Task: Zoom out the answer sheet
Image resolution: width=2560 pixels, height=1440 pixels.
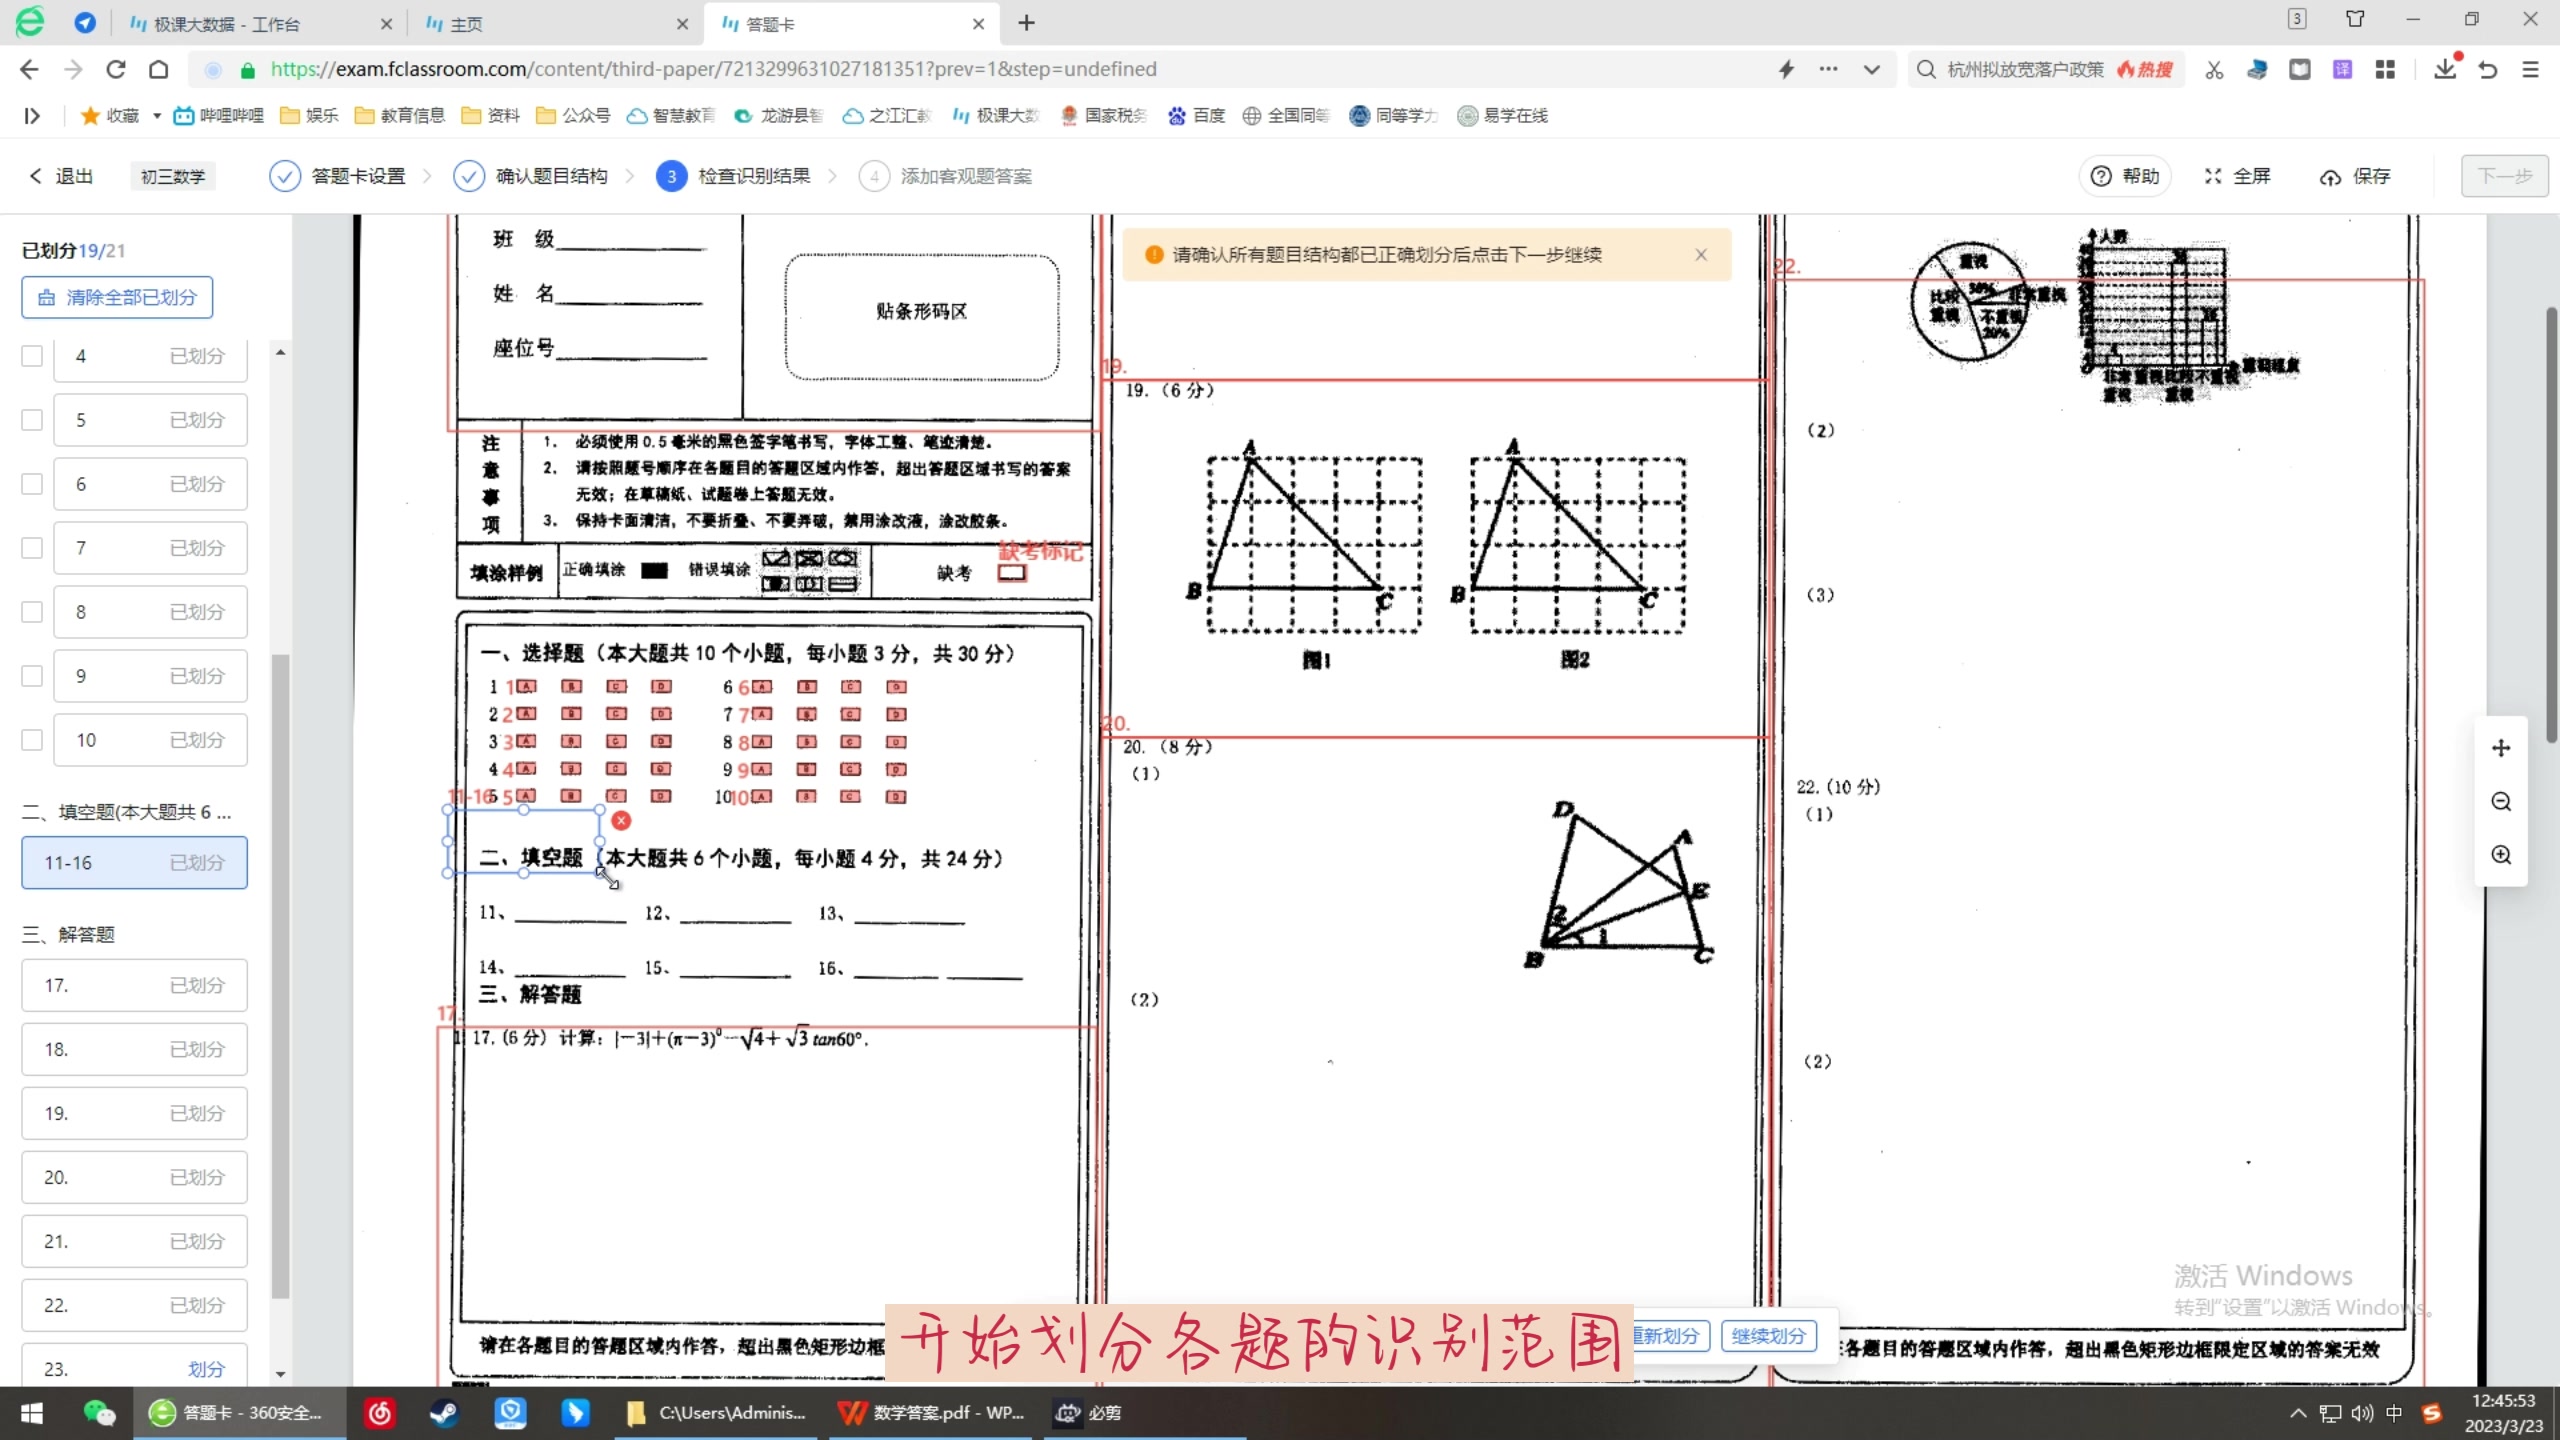Action: 2501,801
